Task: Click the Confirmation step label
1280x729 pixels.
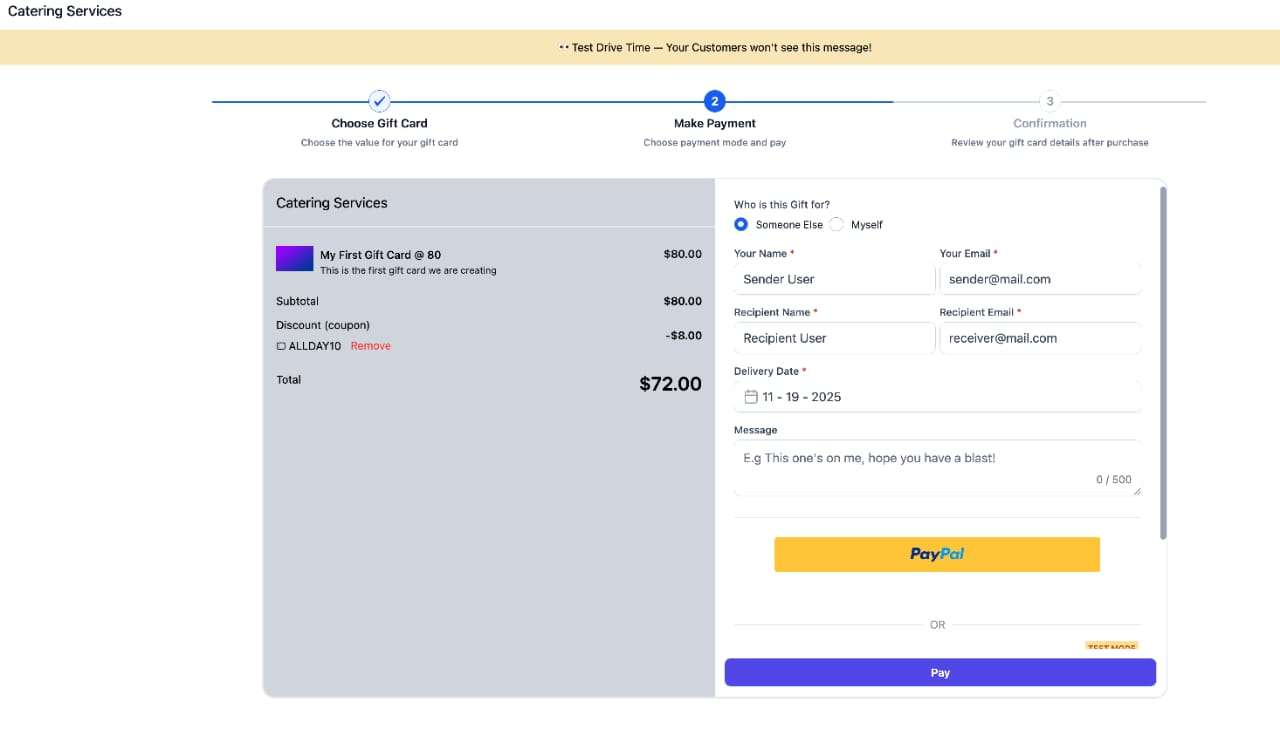Action: click(x=1049, y=123)
